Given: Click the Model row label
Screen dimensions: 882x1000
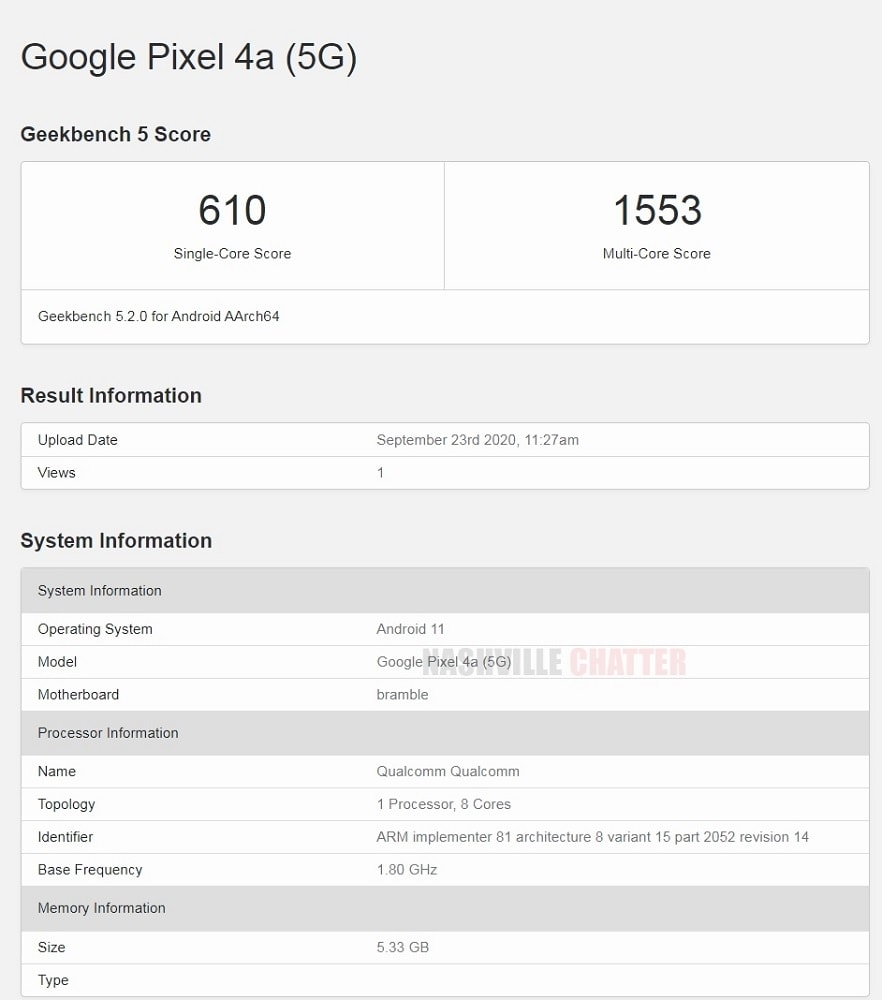Looking at the screenshot, I should pyautogui.click(x=57, y=662).
